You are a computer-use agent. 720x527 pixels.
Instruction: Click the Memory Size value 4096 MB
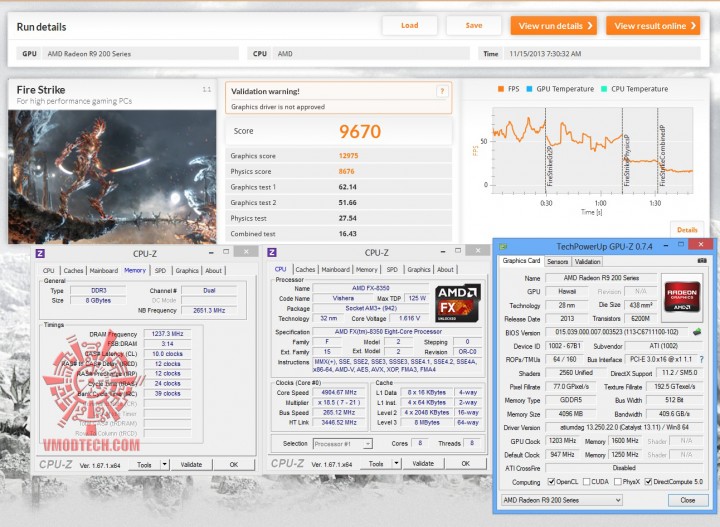coord(570,414)
